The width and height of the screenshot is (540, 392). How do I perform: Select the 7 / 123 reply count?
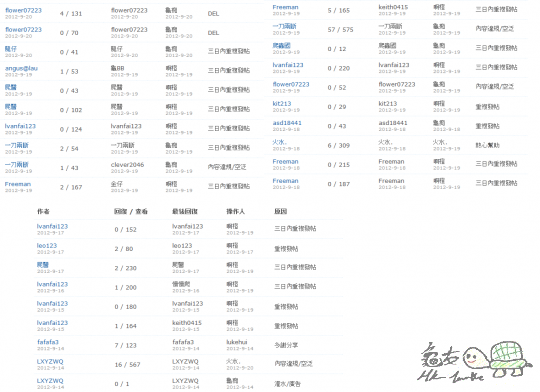pyautogui.click(x=126, y=345)
